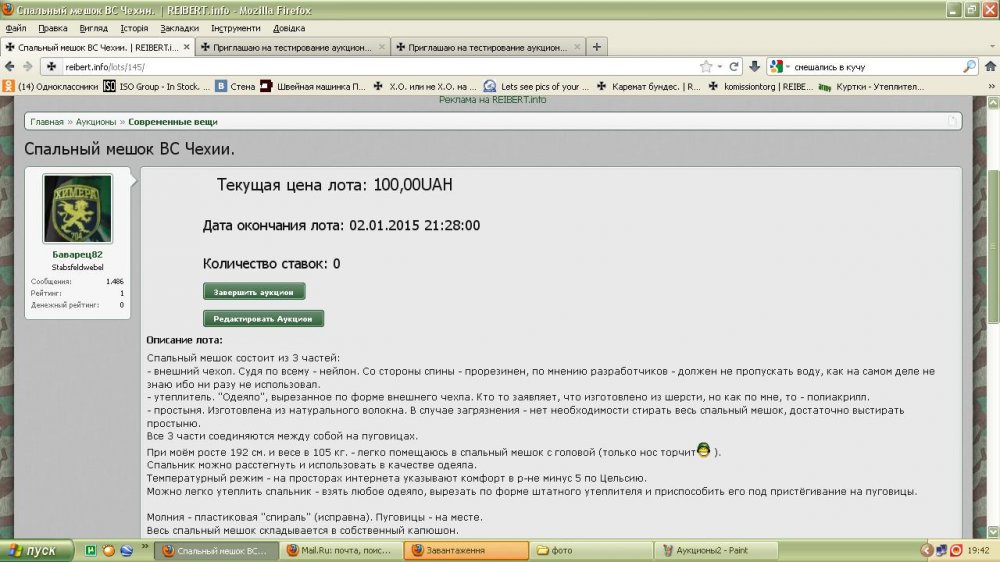Click the smiley emoticon in the description

(704, 451)
